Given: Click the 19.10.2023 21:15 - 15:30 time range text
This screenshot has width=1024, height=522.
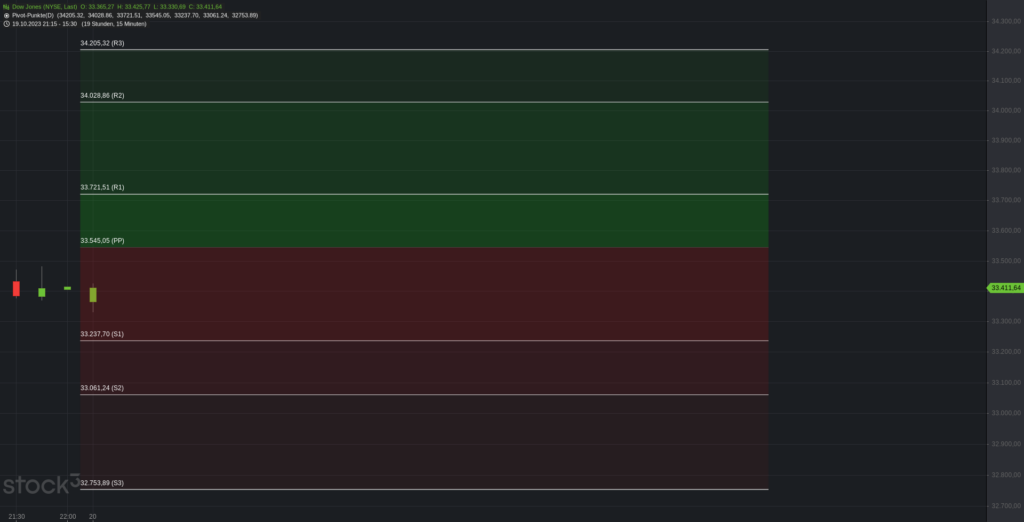Looking at the screenshot, I should pos(44,24).
